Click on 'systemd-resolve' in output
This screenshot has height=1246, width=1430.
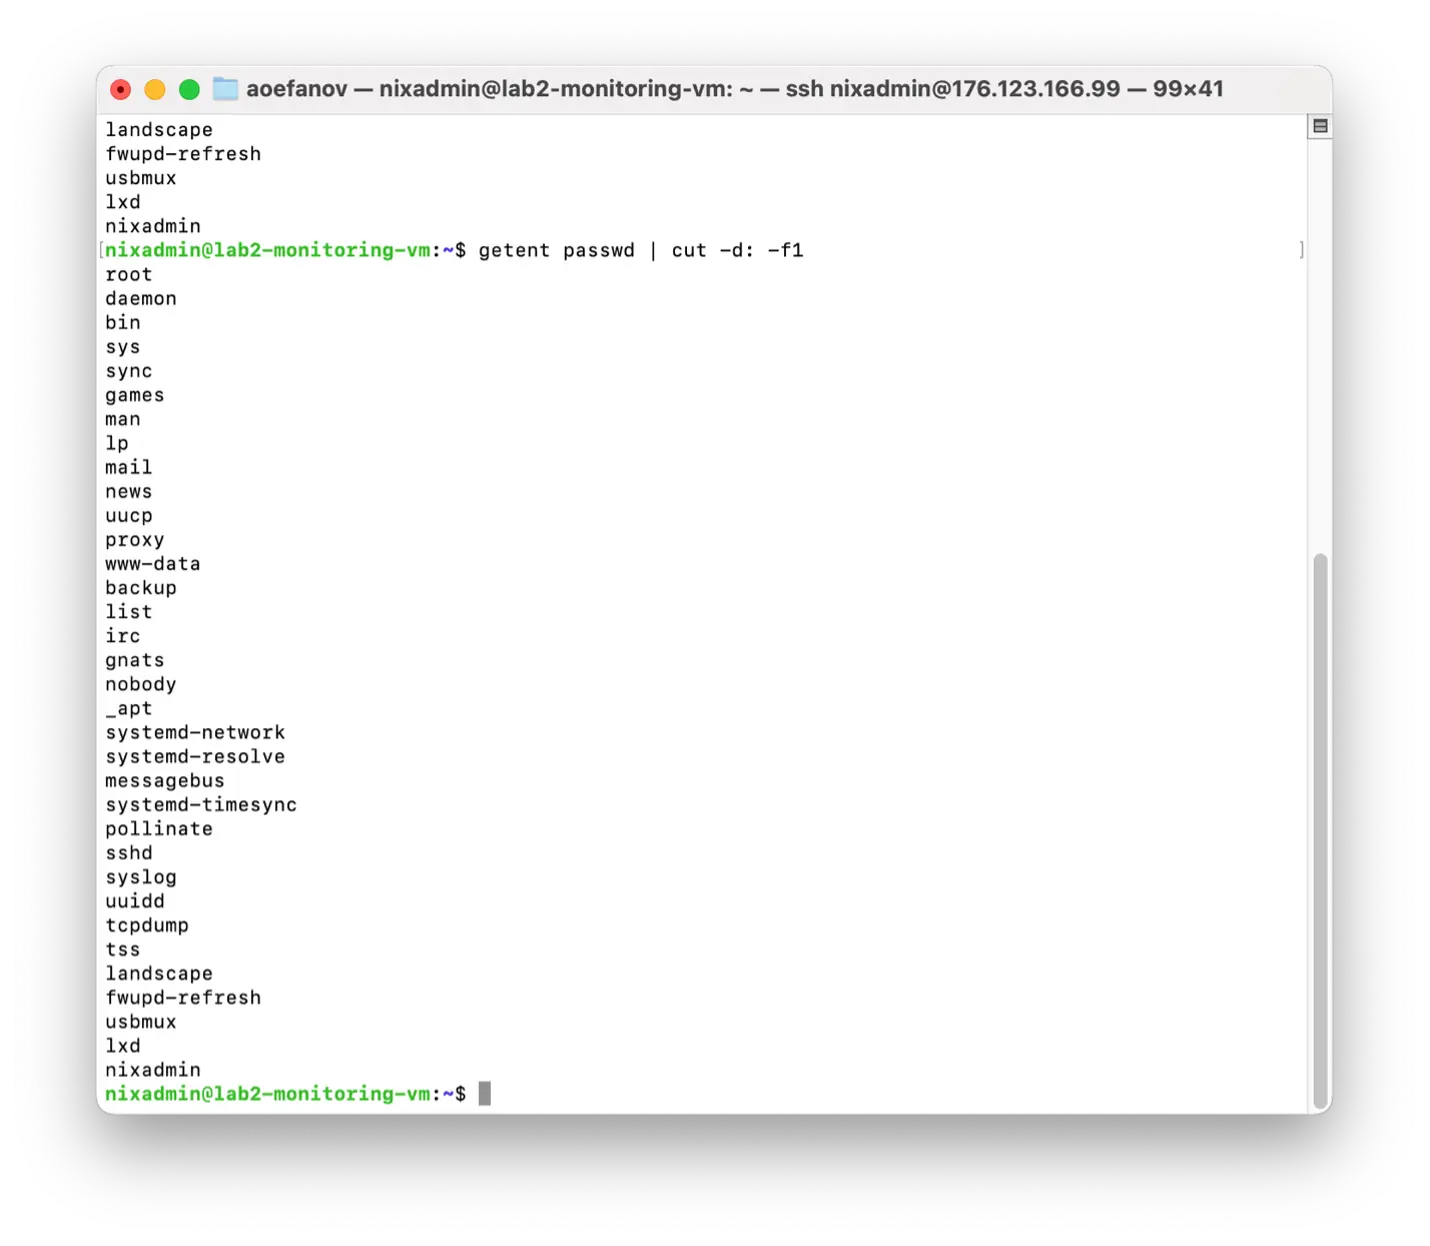pyautogui.click(x=195, y=757)
